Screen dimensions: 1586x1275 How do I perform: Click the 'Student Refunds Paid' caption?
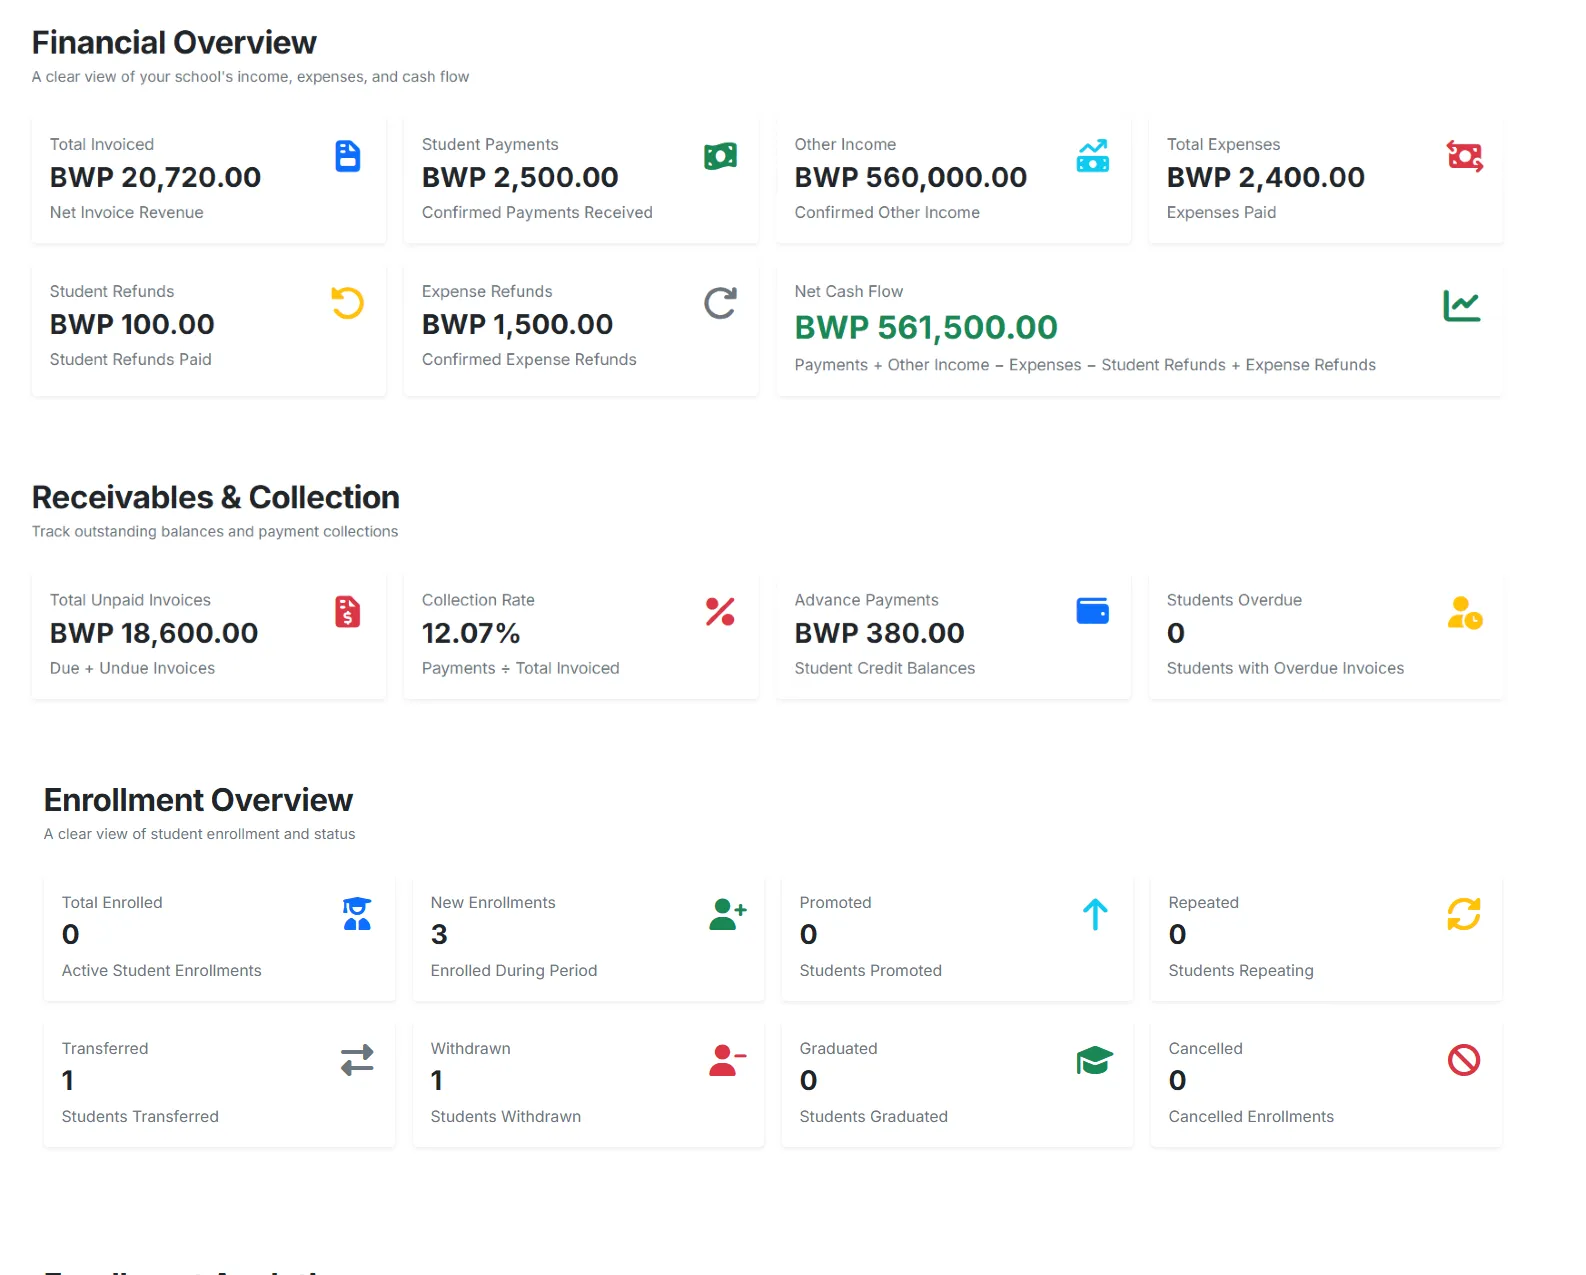pyautogui.click(x=131, y=359)
